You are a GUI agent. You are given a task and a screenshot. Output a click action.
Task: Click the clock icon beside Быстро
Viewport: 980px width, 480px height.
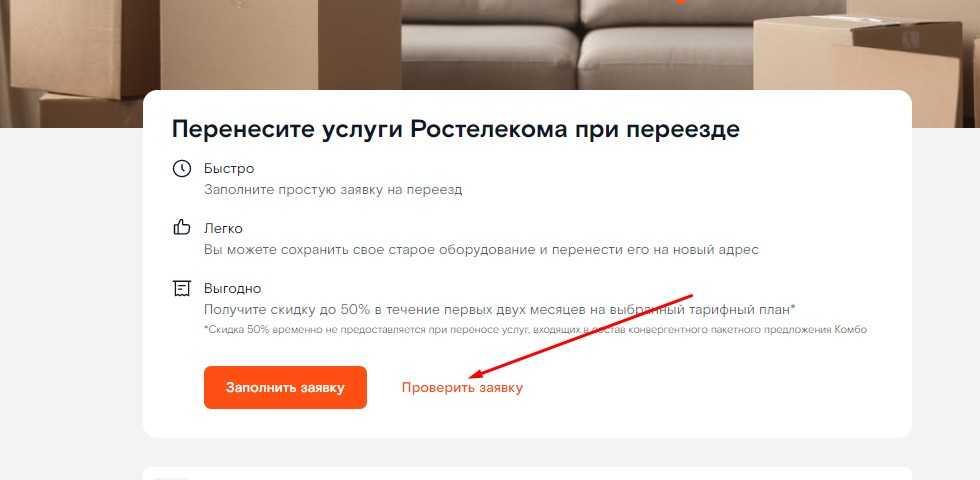181,169
